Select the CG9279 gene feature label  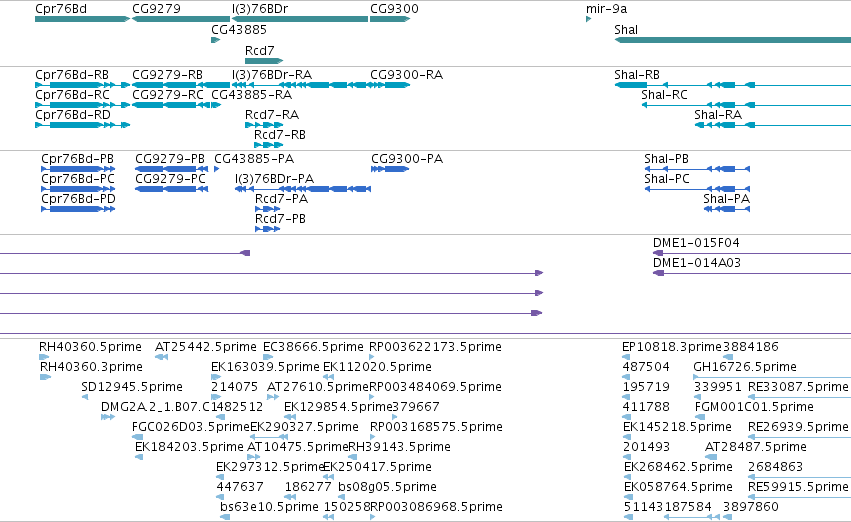click(156, 9)
